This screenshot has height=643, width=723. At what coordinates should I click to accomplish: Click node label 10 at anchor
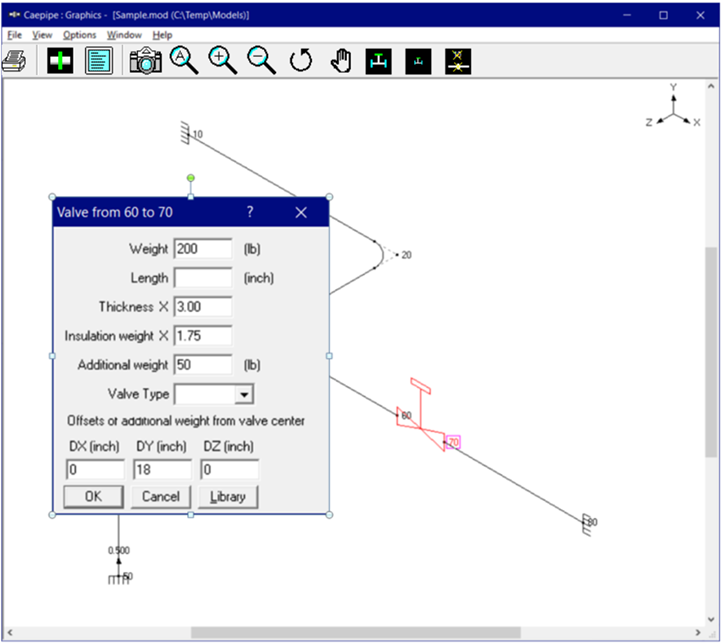198,134
